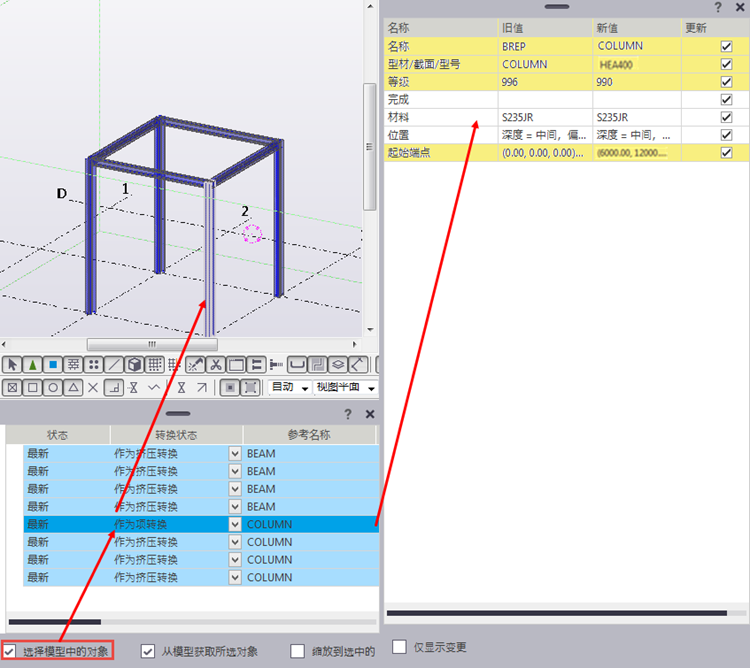The width and height of the screenshot is (750, 668).
Task: Uncheck update box for 起始端点 row
Action: point(726,153)
